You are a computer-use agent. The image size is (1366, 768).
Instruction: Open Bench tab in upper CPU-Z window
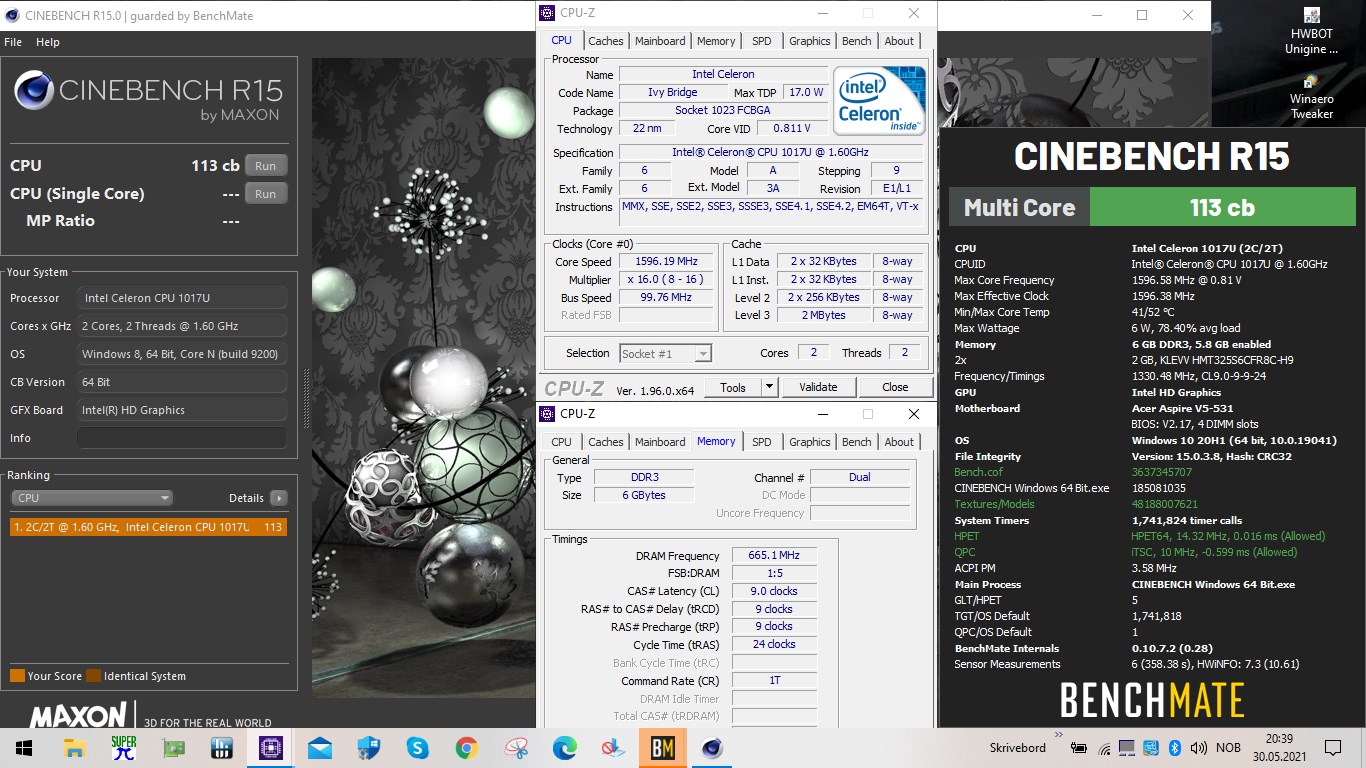pyautogui.click(x=856, y=41)
